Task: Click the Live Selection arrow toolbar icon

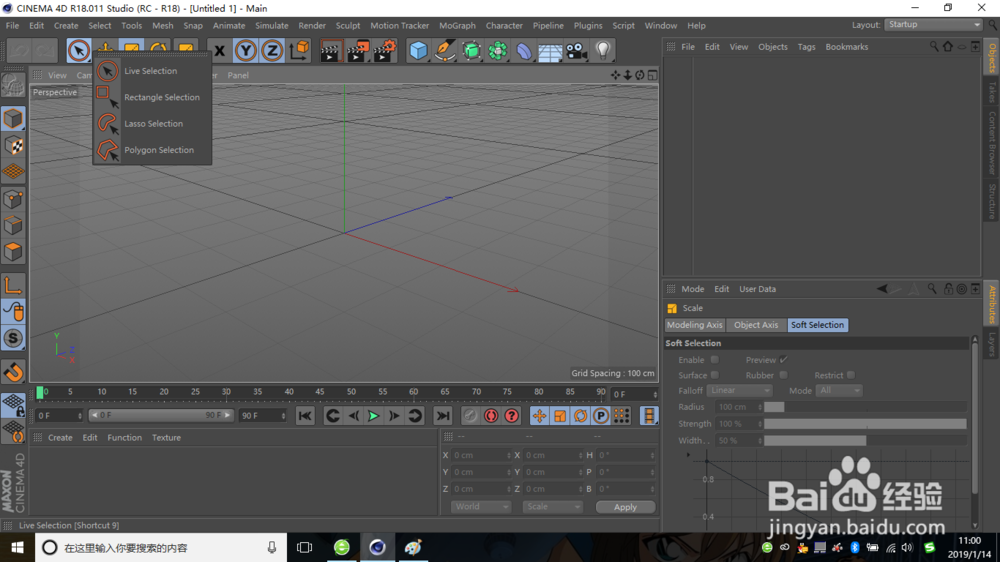Action: [78, 50]
